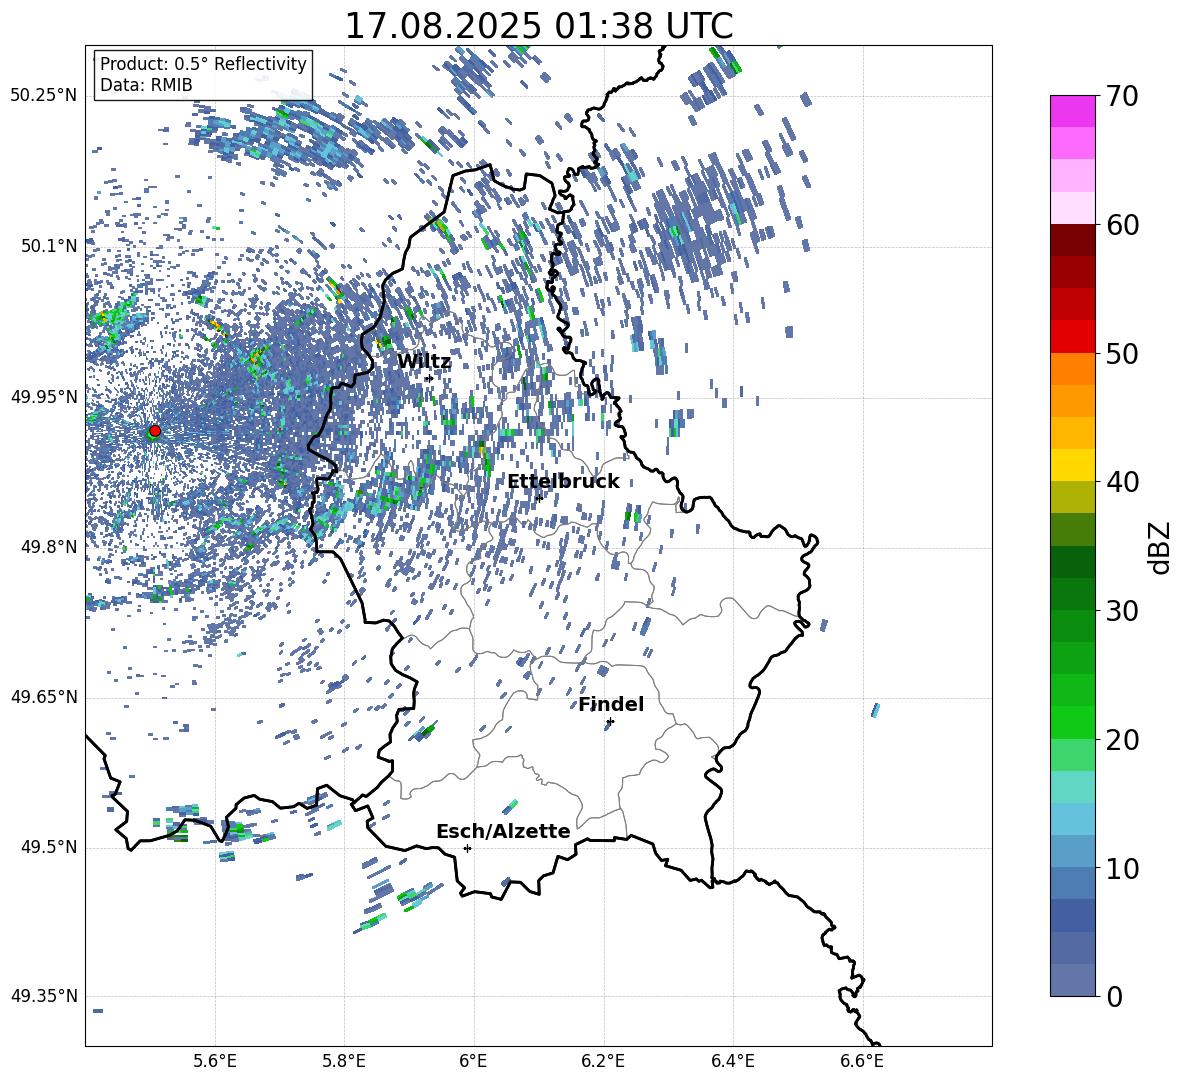
Task: Pick the magenta swatch just below 70 dBZ
Action: [1072, 111]
